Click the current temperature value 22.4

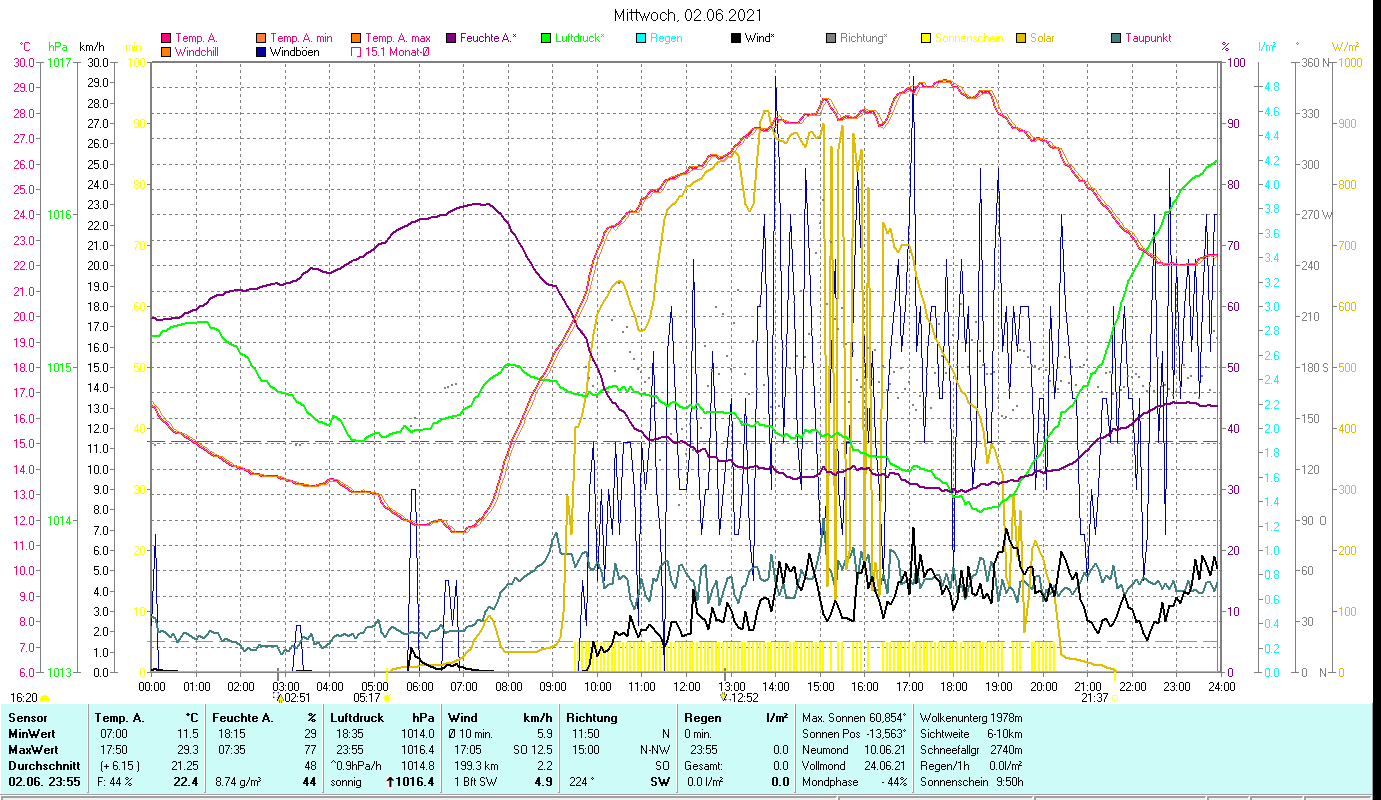point(185,782)
